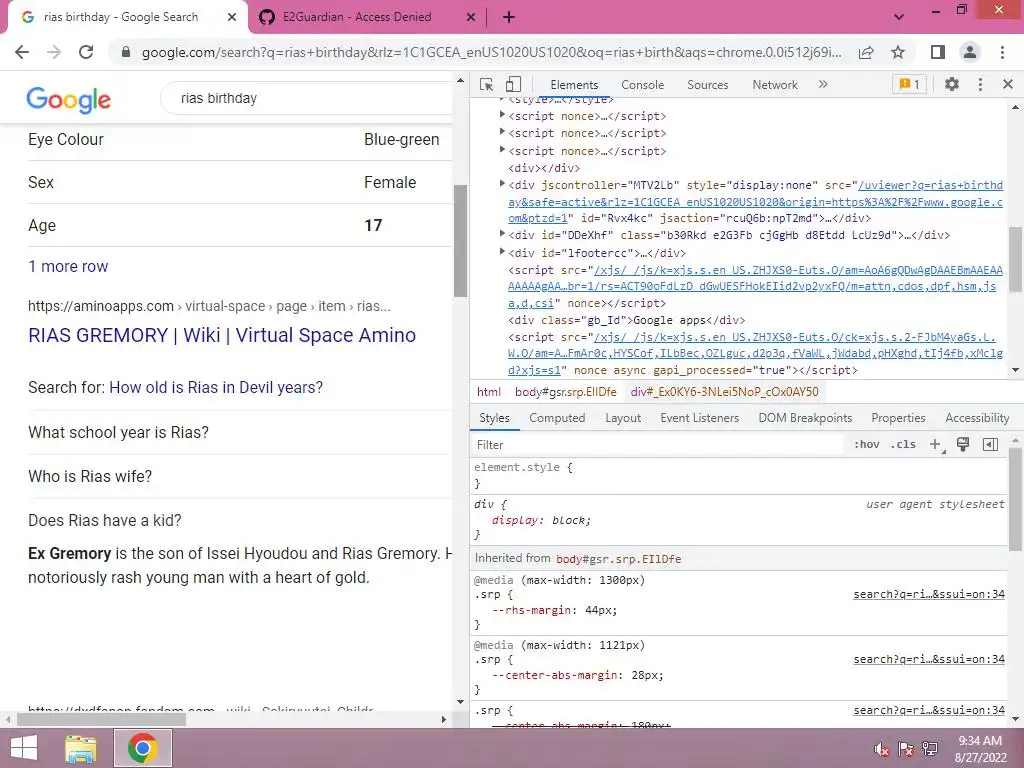Expand the div id DDeXhf node
This screenshot has width=1024, height=768.
click(x=502, y=234)
